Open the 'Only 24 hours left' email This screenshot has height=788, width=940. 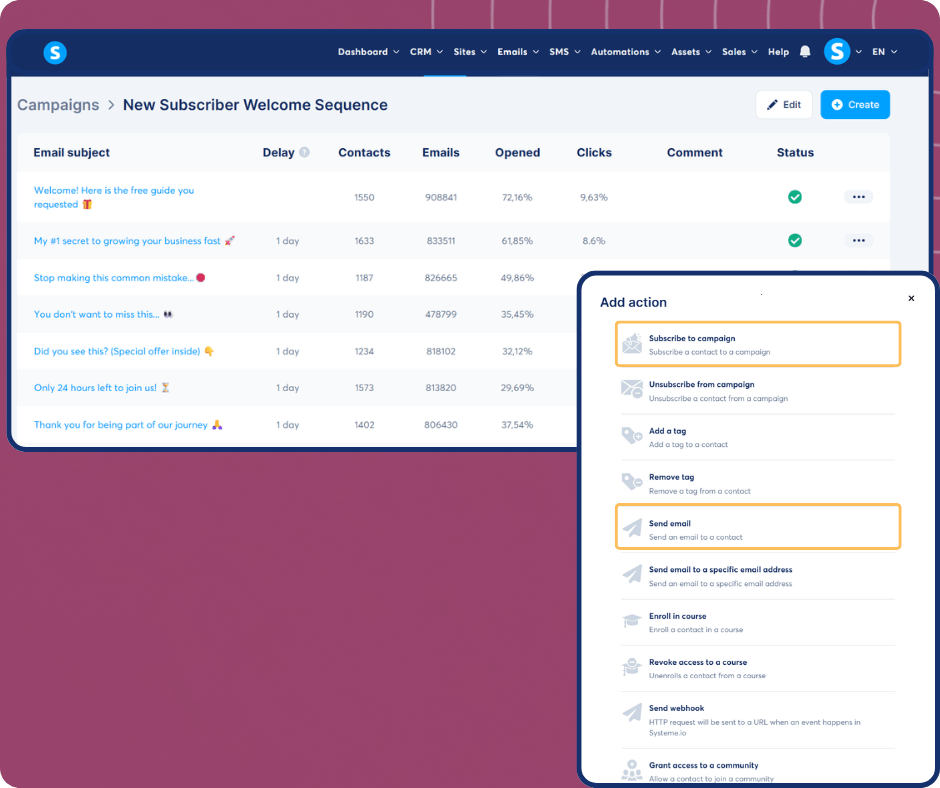[x=95, y=388]
